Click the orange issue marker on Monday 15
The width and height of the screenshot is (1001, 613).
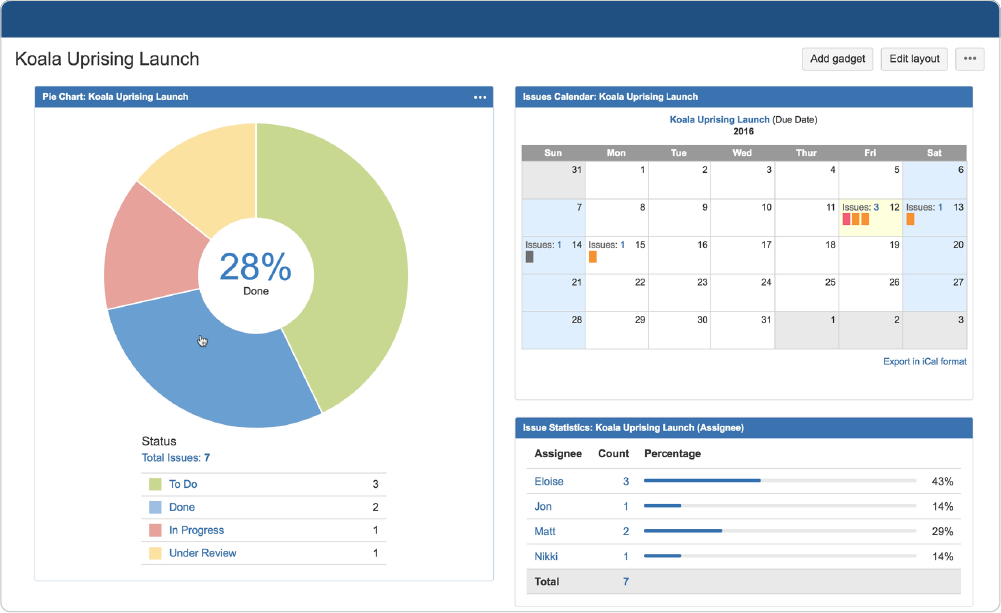[x=593, y=257]
